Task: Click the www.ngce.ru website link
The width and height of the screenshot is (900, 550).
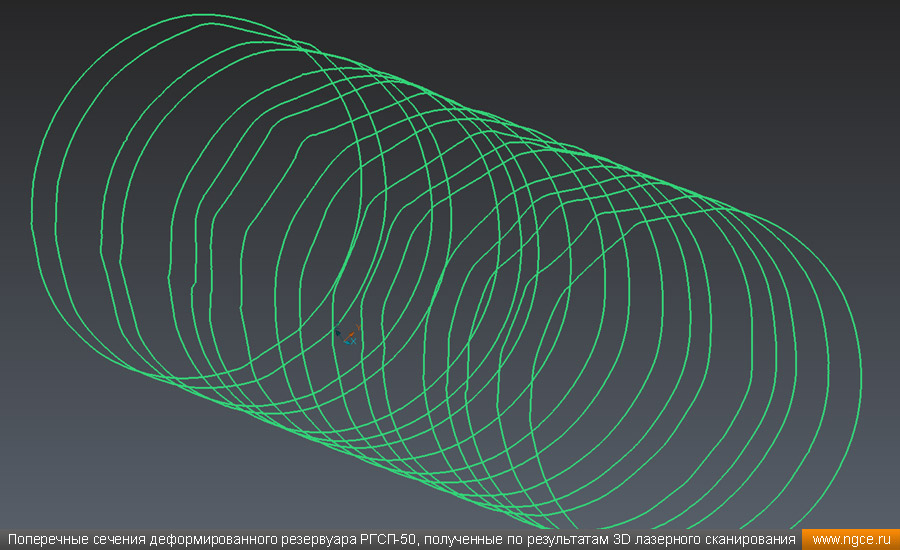Action: tap(851, 540)
